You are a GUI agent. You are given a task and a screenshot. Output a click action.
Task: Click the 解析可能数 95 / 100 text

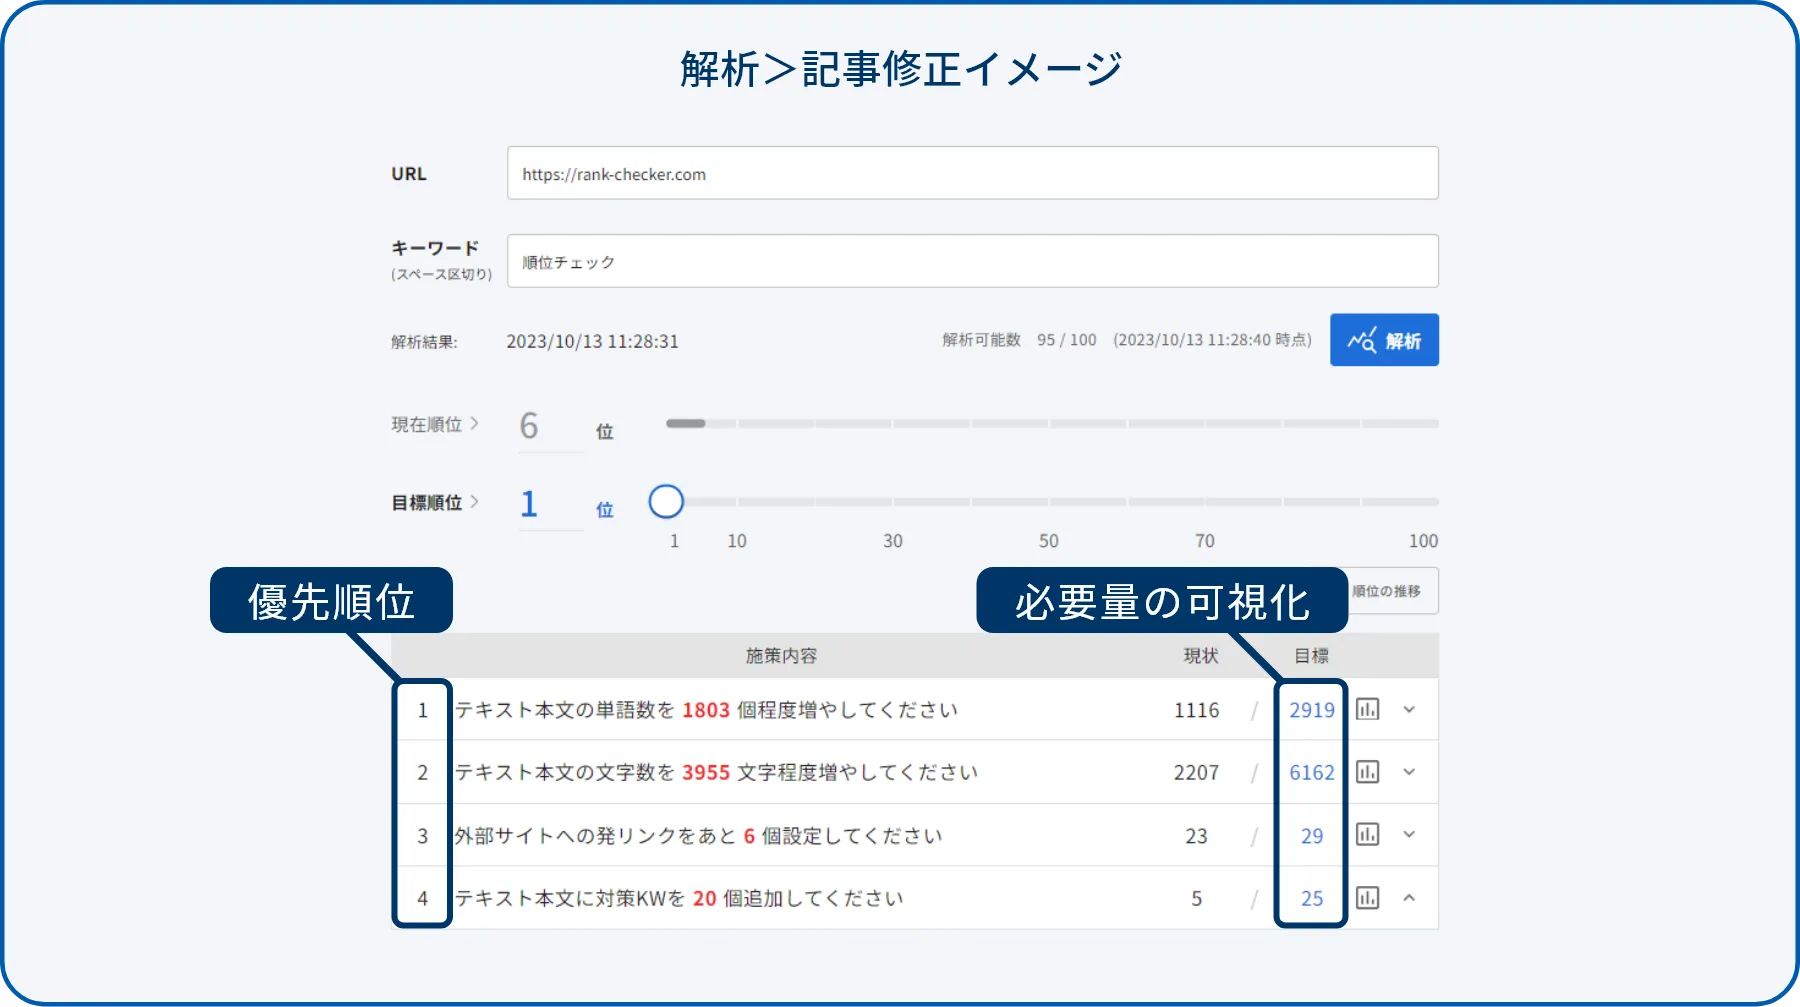tap(1019, 340)
